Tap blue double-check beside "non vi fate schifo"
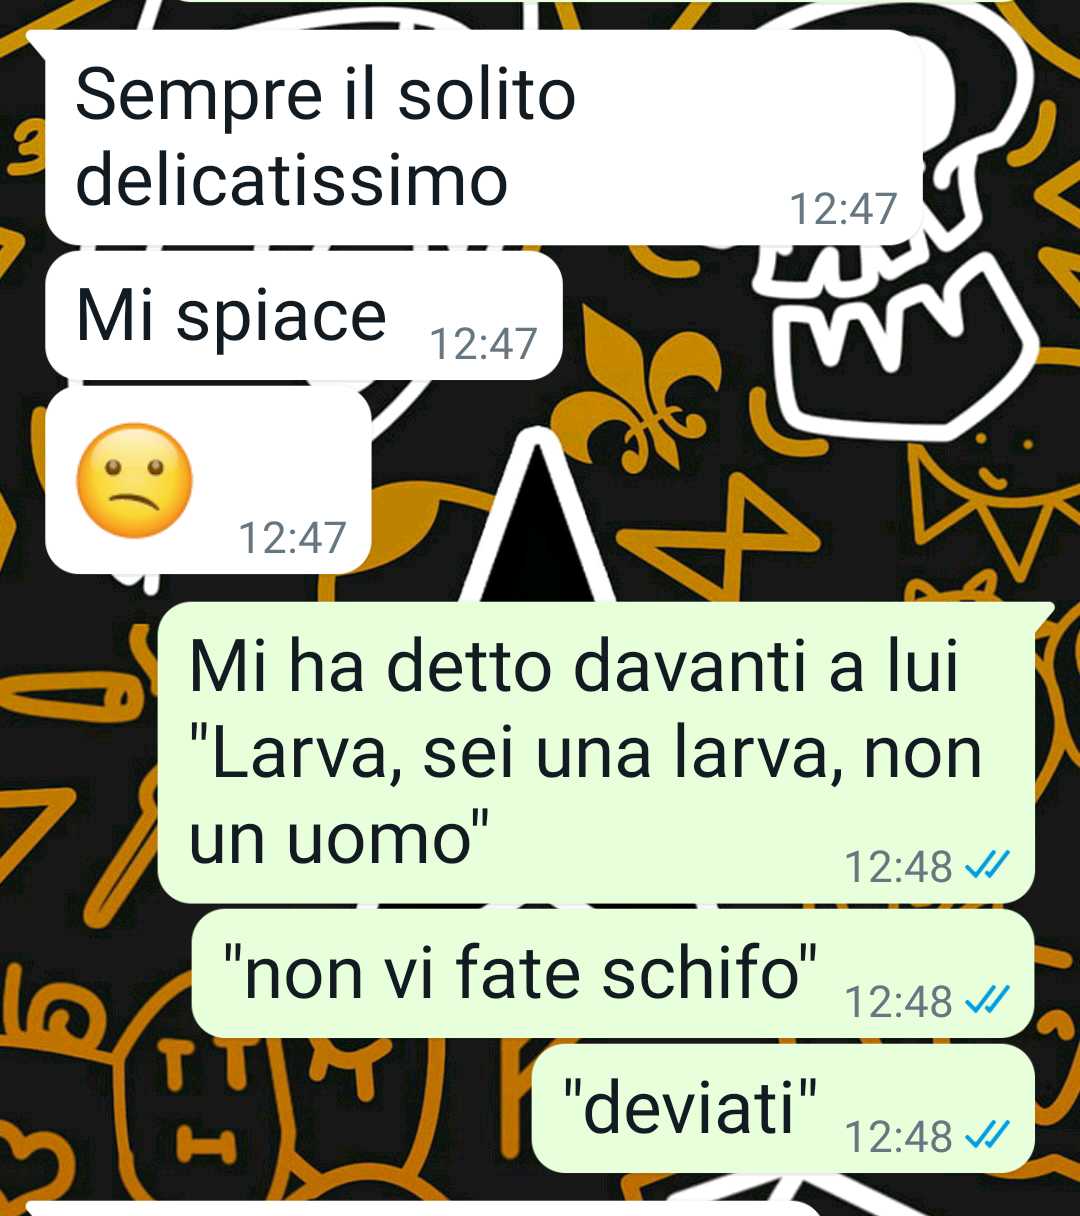1080x1216 pixels. click(987, 999)
